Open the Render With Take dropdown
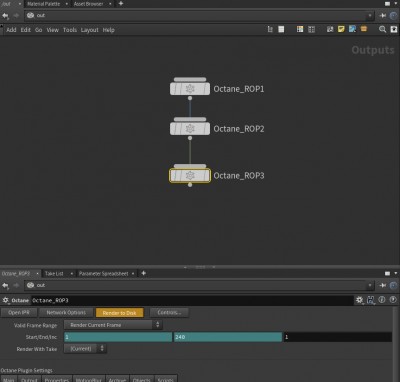This screenshot has width=400, height=382. tap(85, 349)
